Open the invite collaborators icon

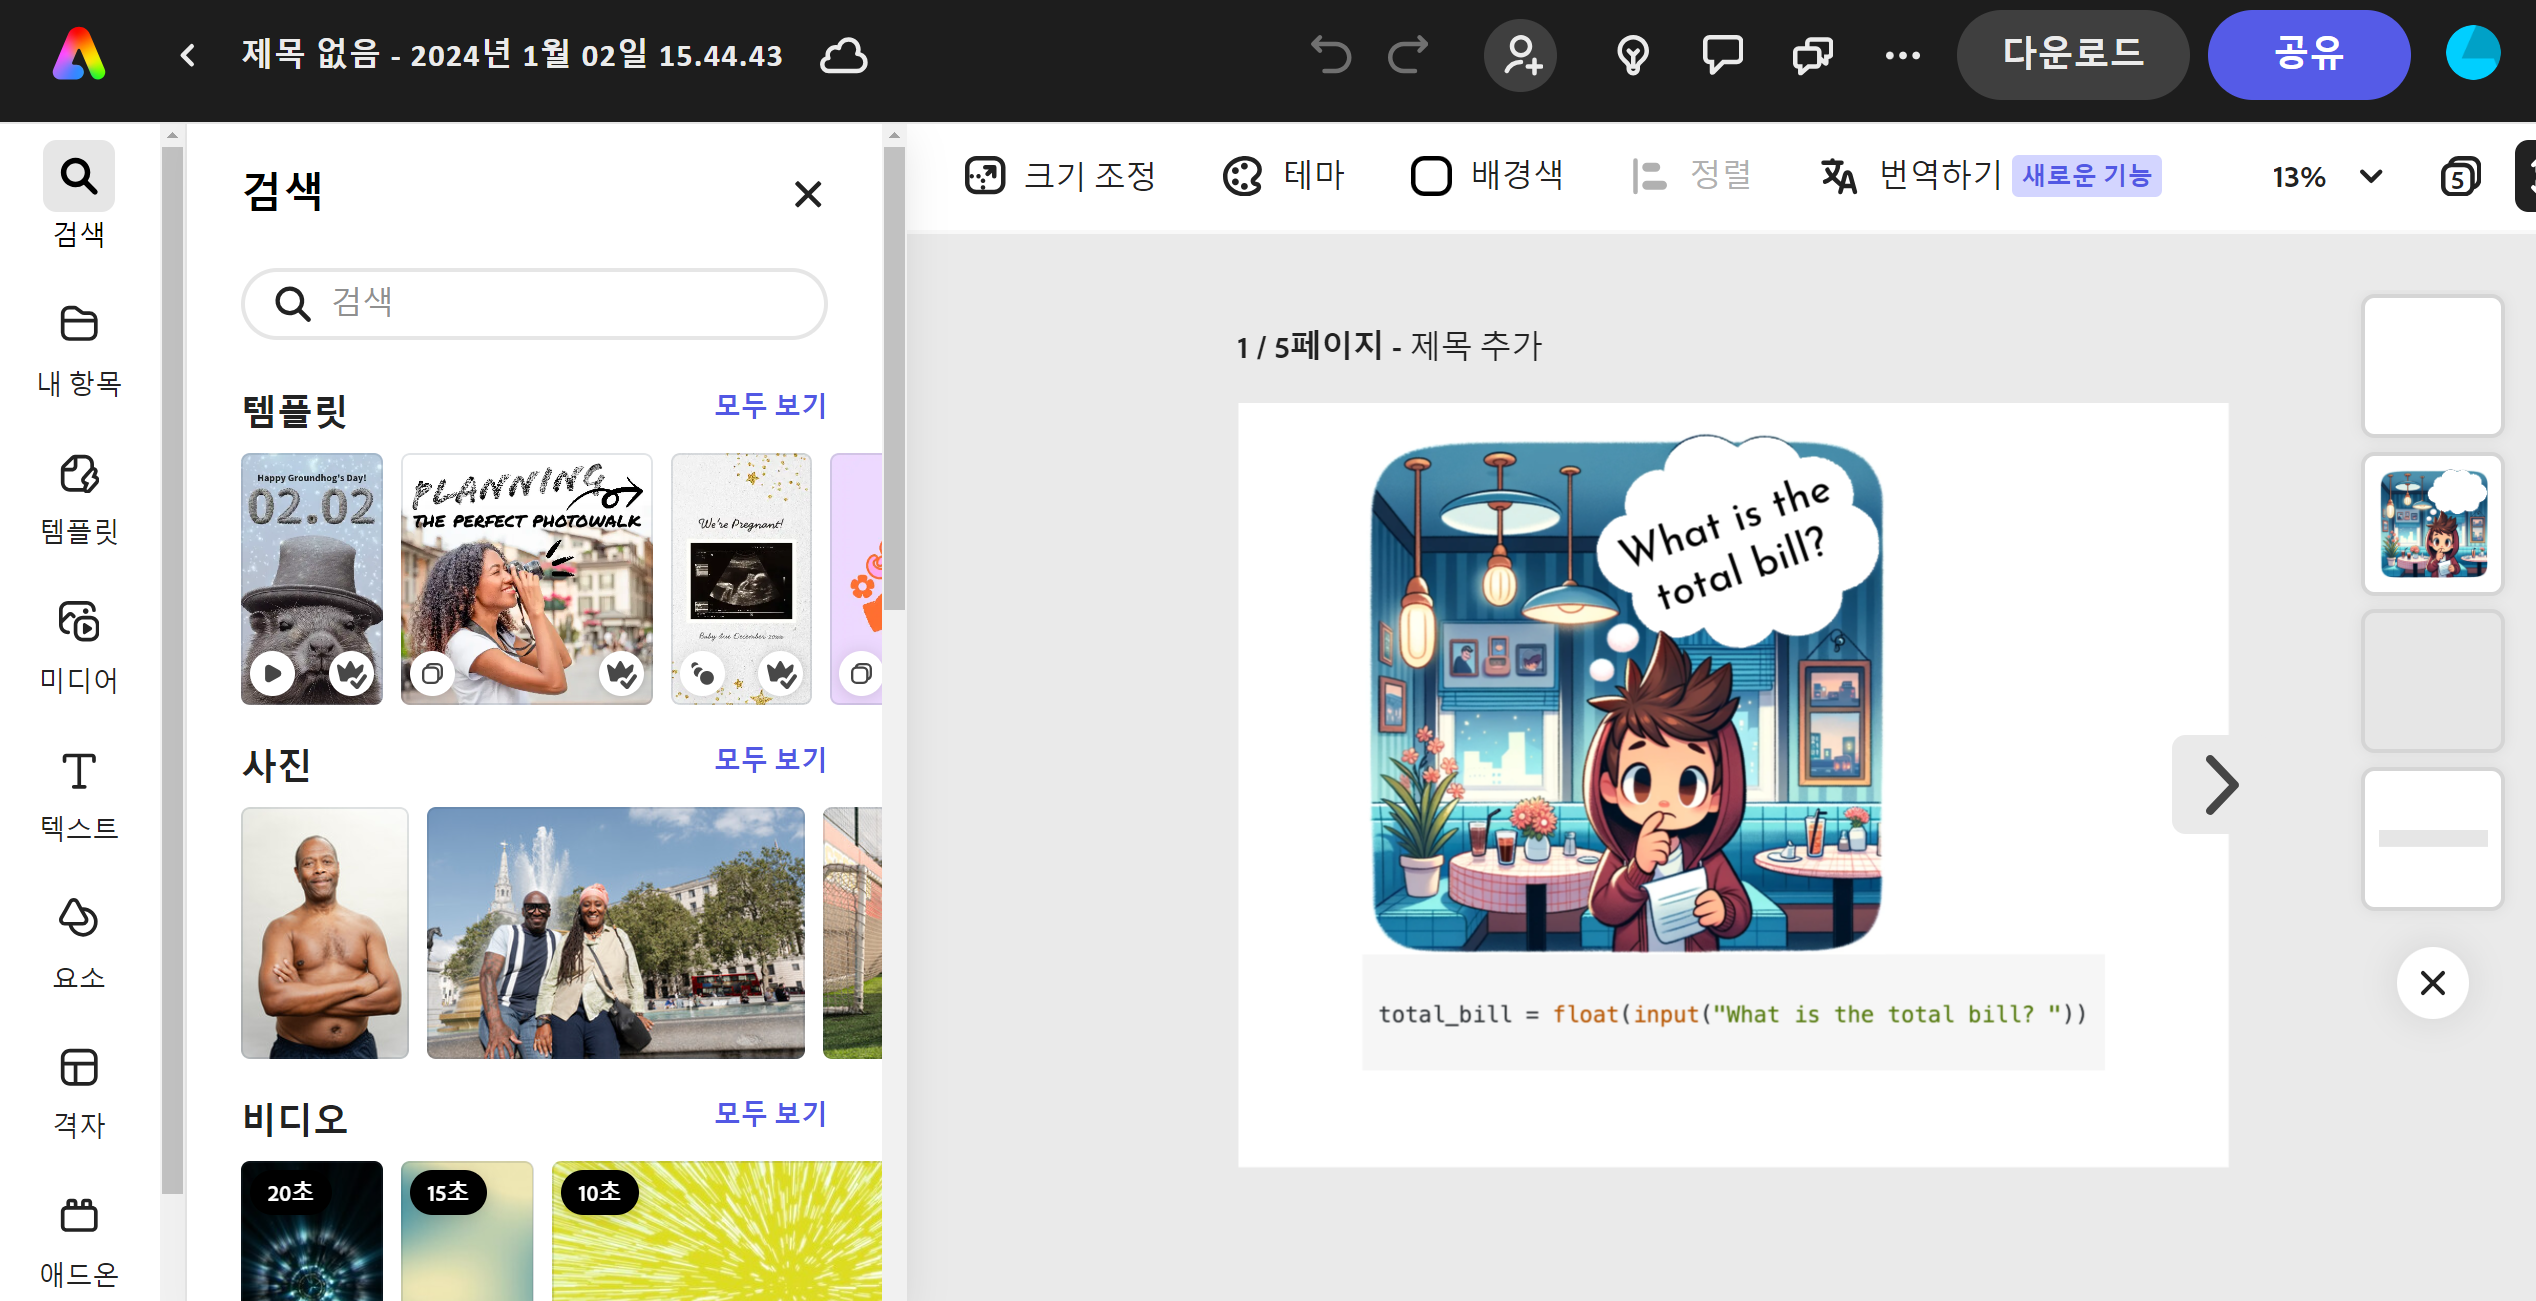point(1520,55)
